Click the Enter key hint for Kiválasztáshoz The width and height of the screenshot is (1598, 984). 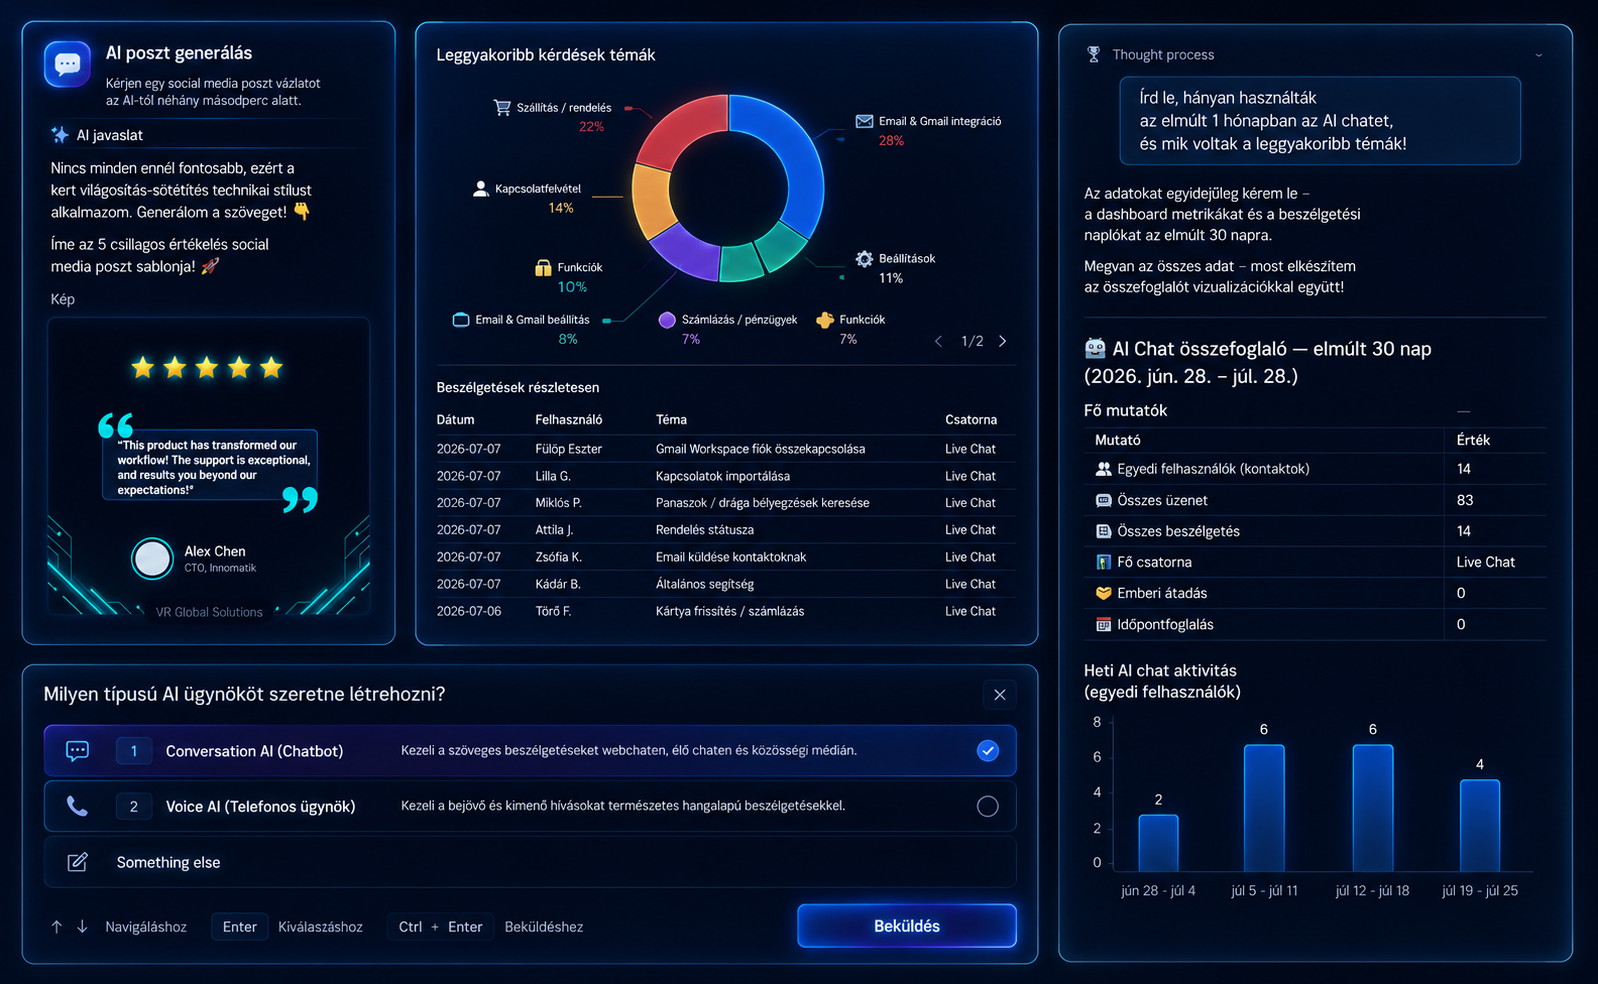pyautogui.click(x=240, y=927)
